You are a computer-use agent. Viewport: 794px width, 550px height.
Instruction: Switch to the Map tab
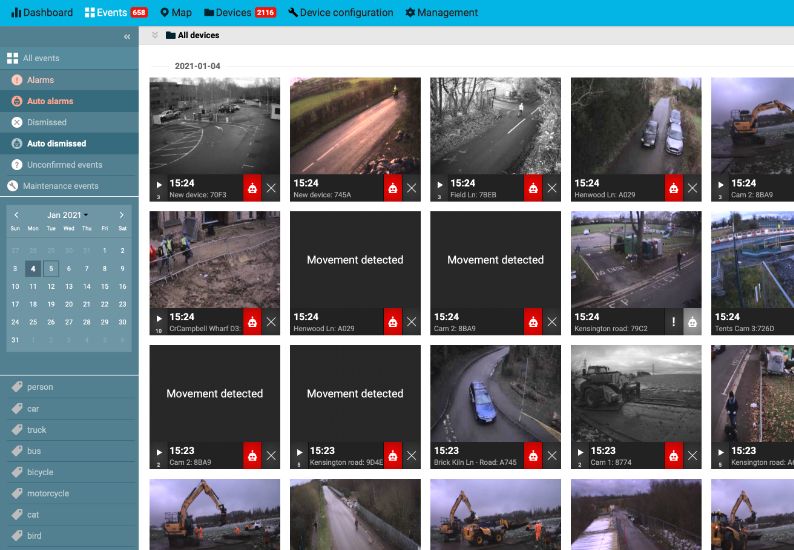coord(176,12)
